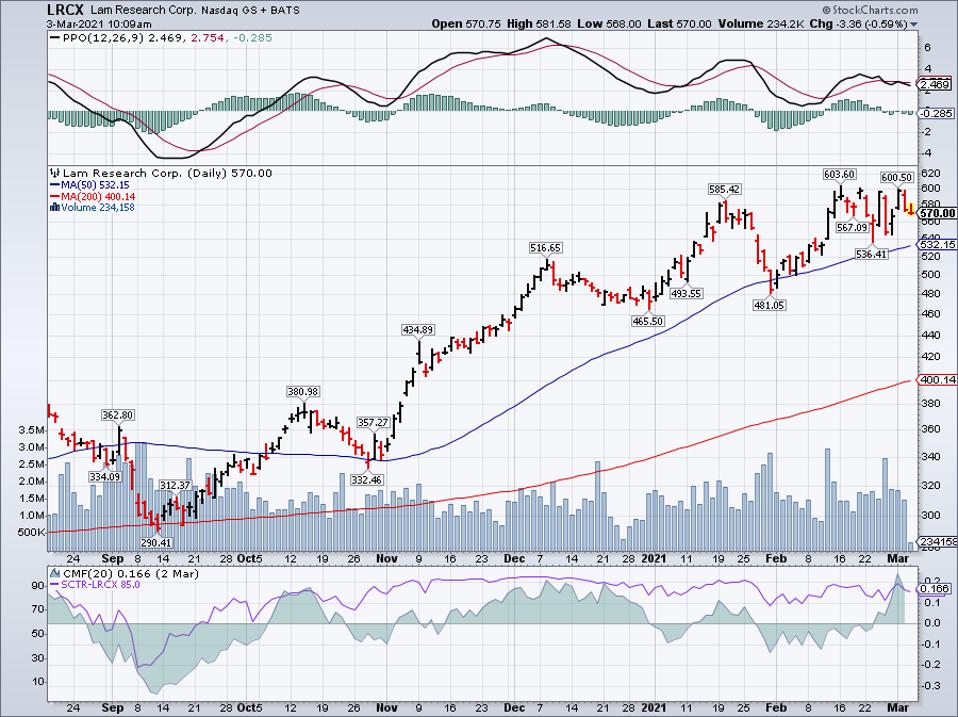
Task: Click the Lam Research Corp. company name header
Action: [142, 10]
